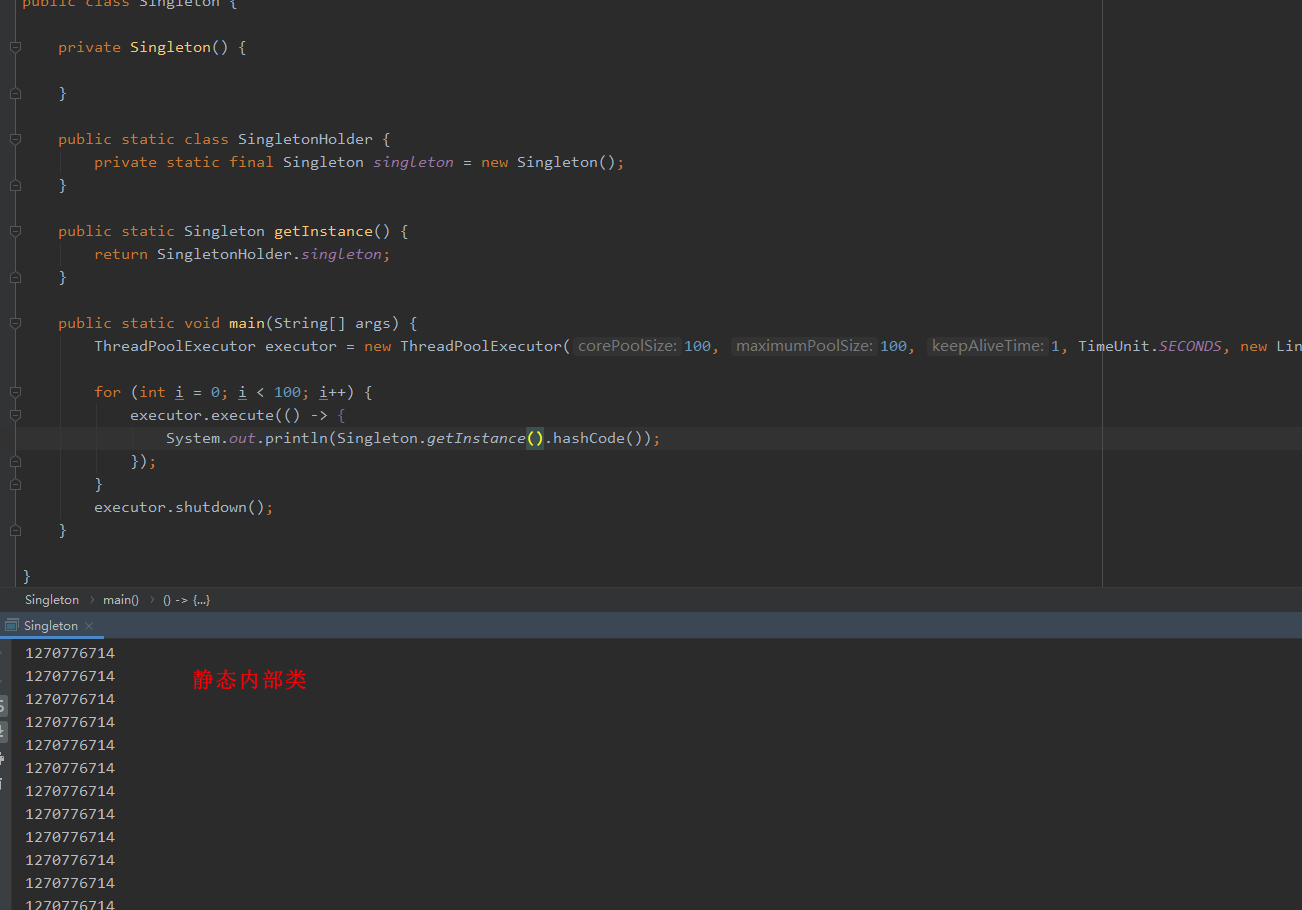
Task: Click the for loop closing fold marker
Action: click(15, 484)
